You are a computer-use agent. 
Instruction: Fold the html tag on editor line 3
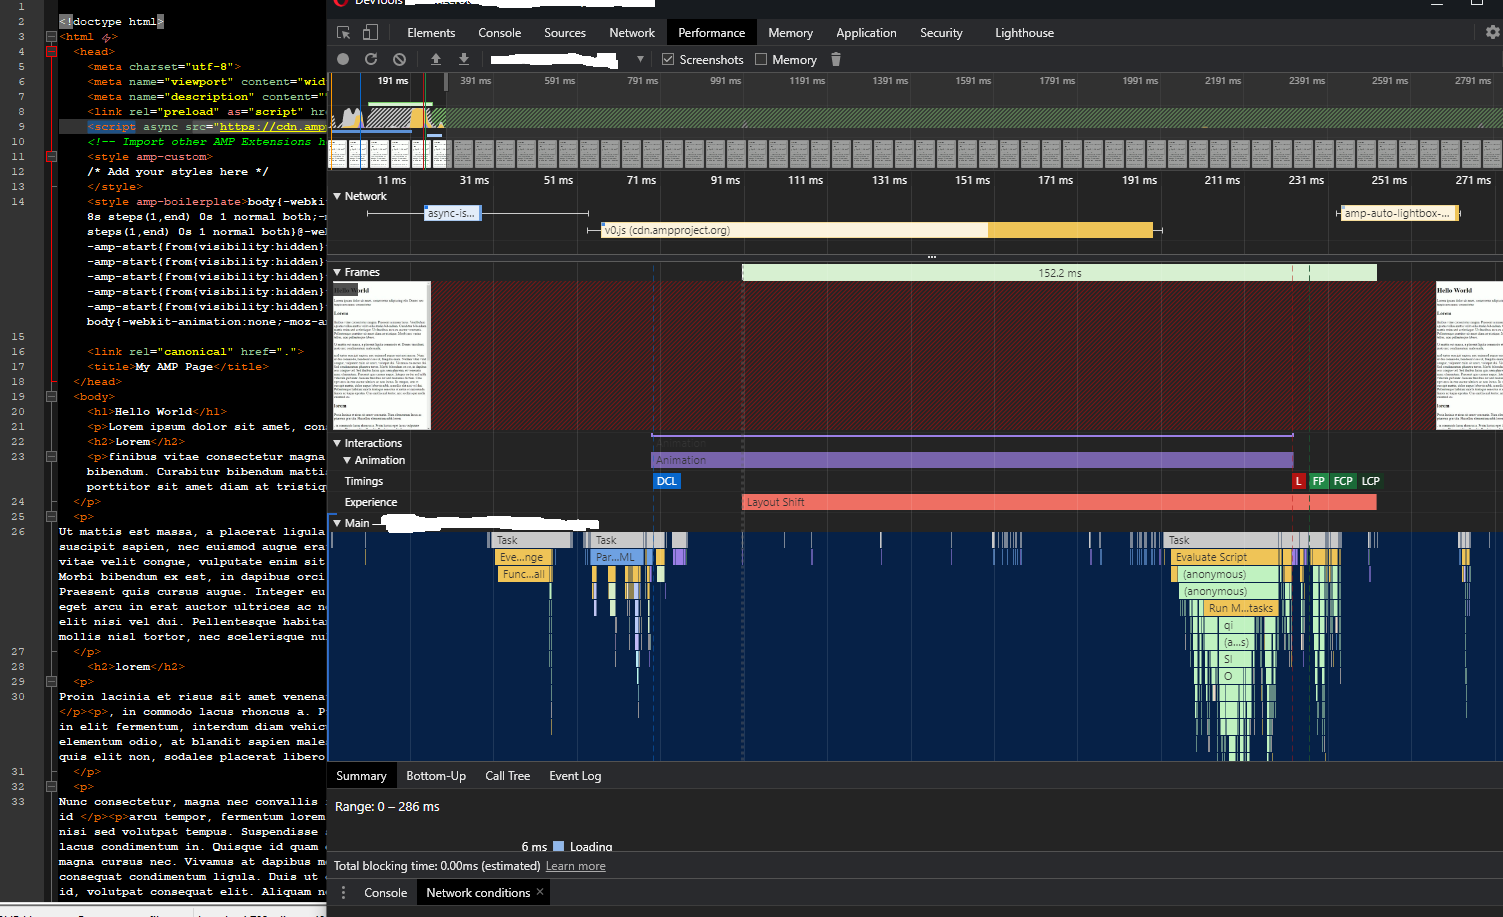[x=52, y=36]
